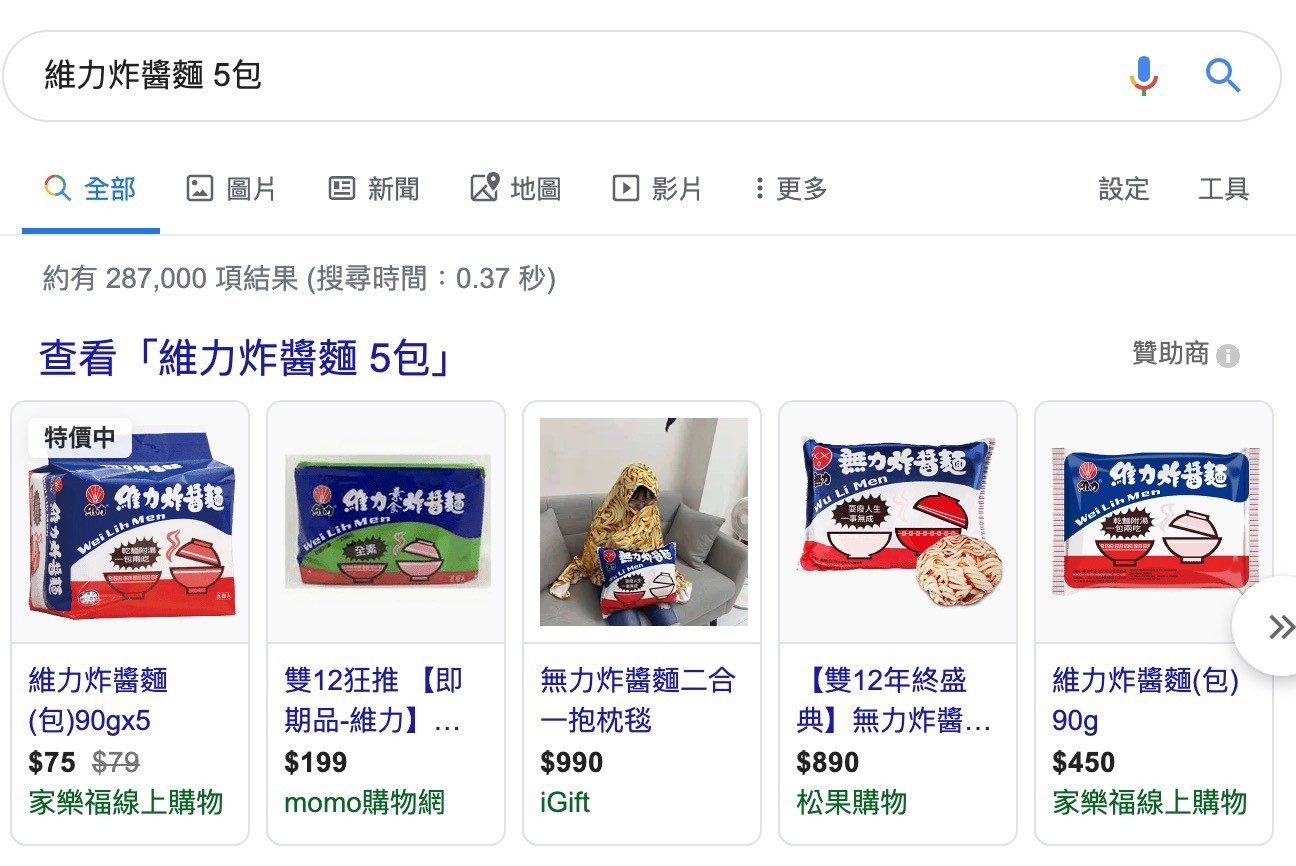The image size is (1296, 866).
Task: Click the 特價中 five-pack product image
Action: pyautogui.click(x=131, y=522)
